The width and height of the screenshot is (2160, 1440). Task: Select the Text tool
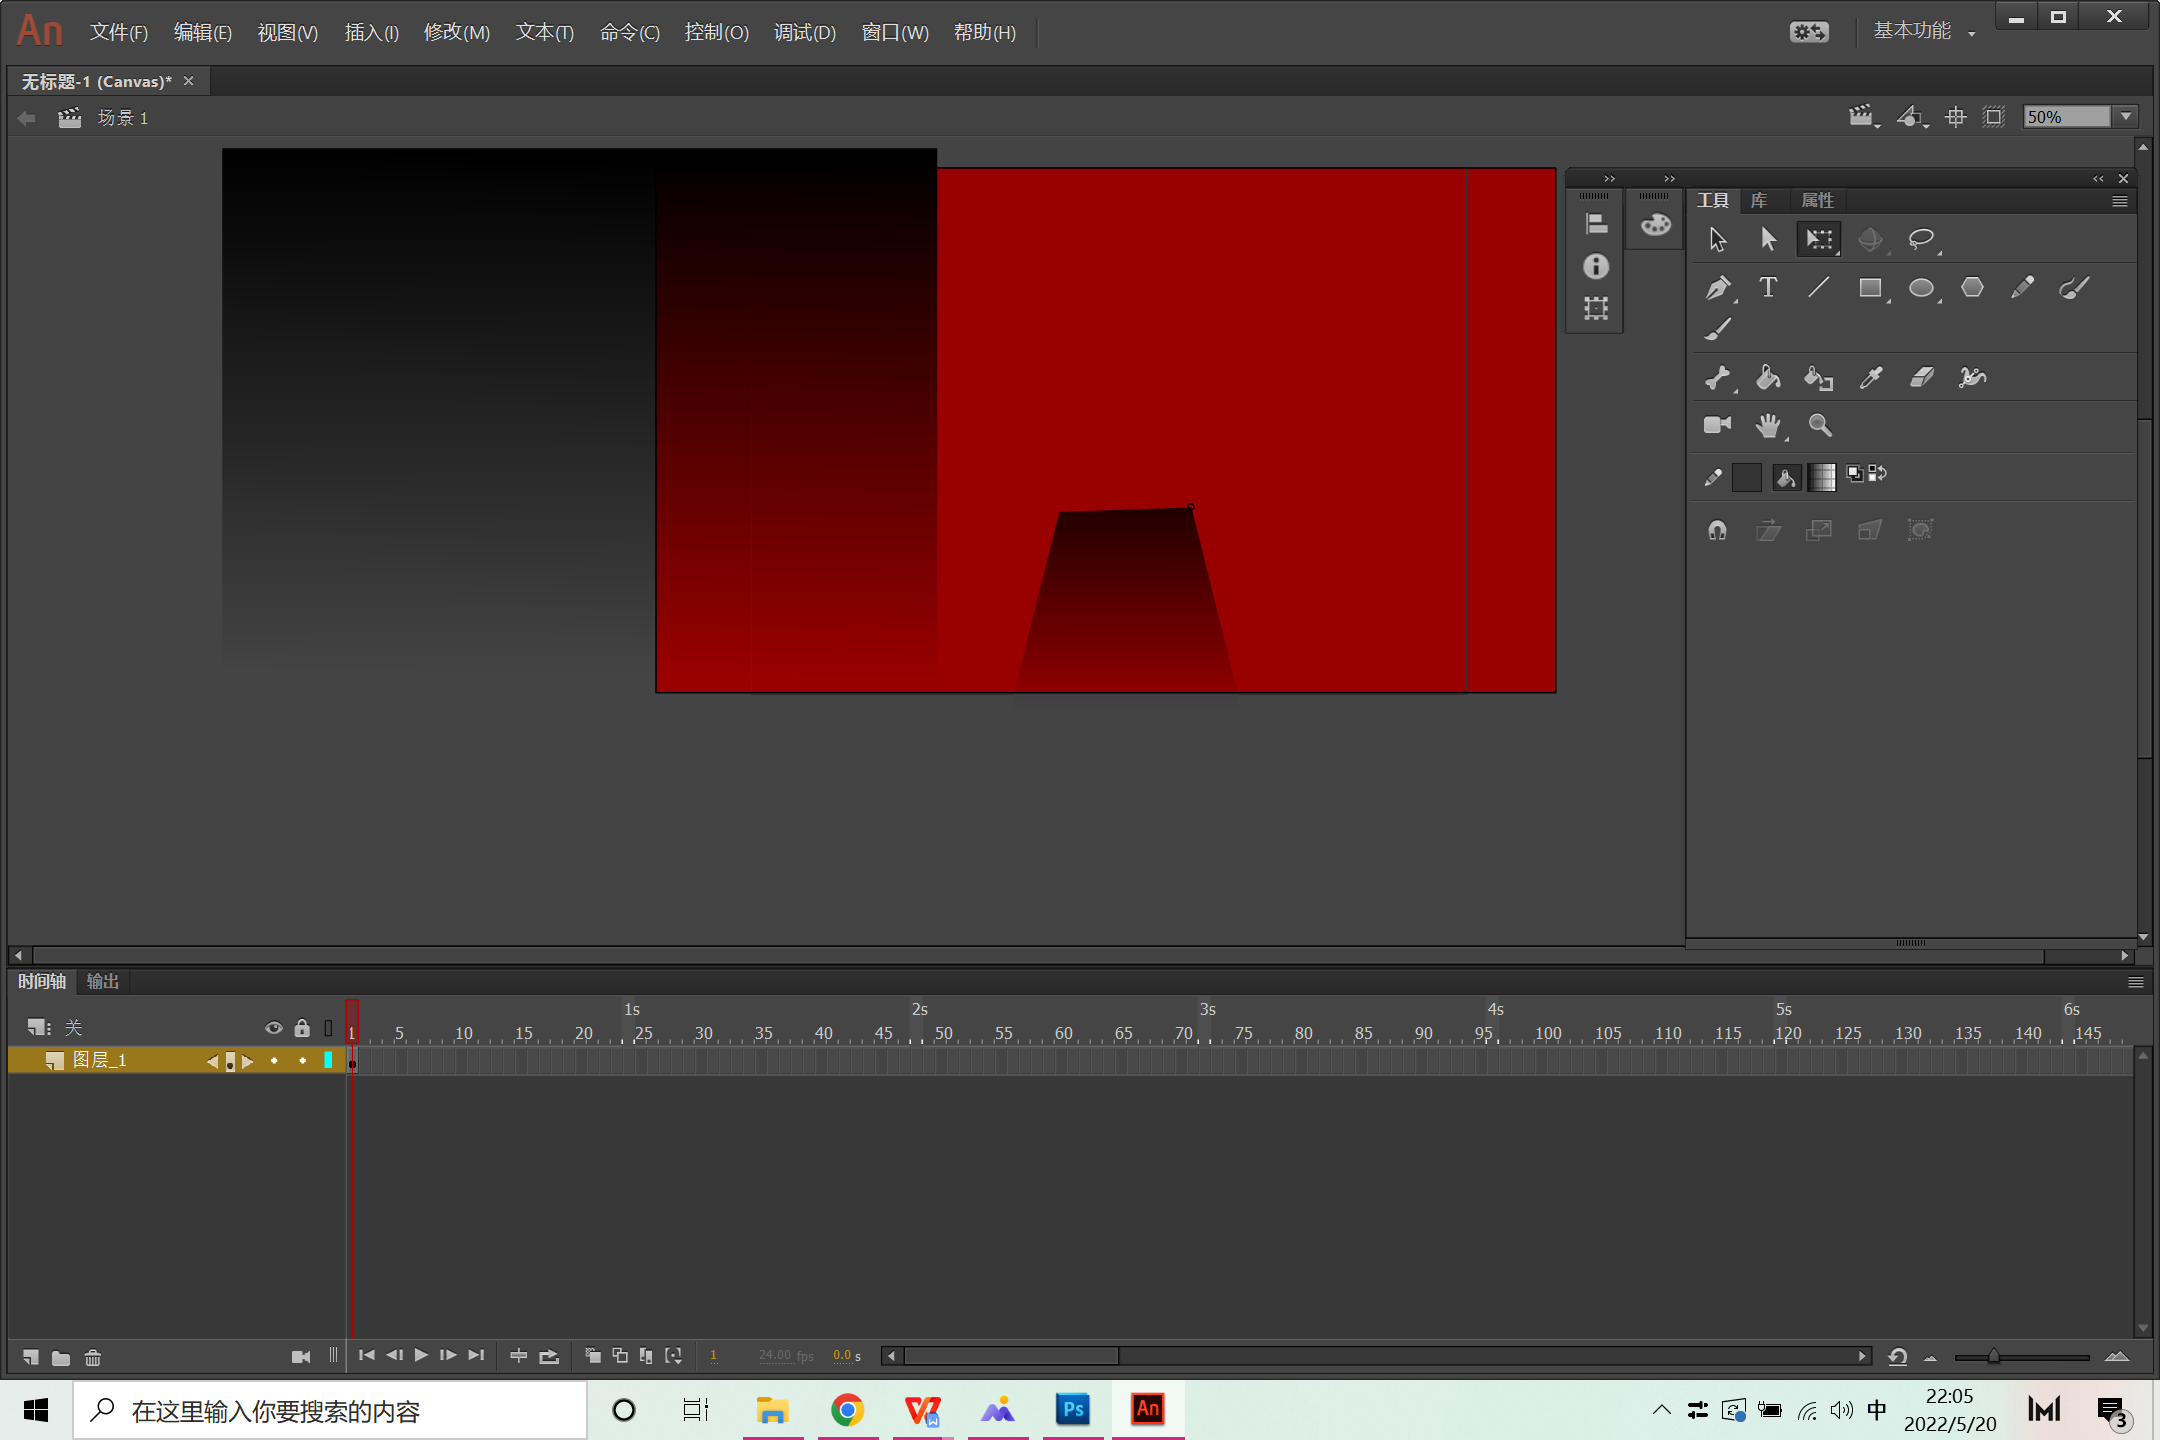1768,288
